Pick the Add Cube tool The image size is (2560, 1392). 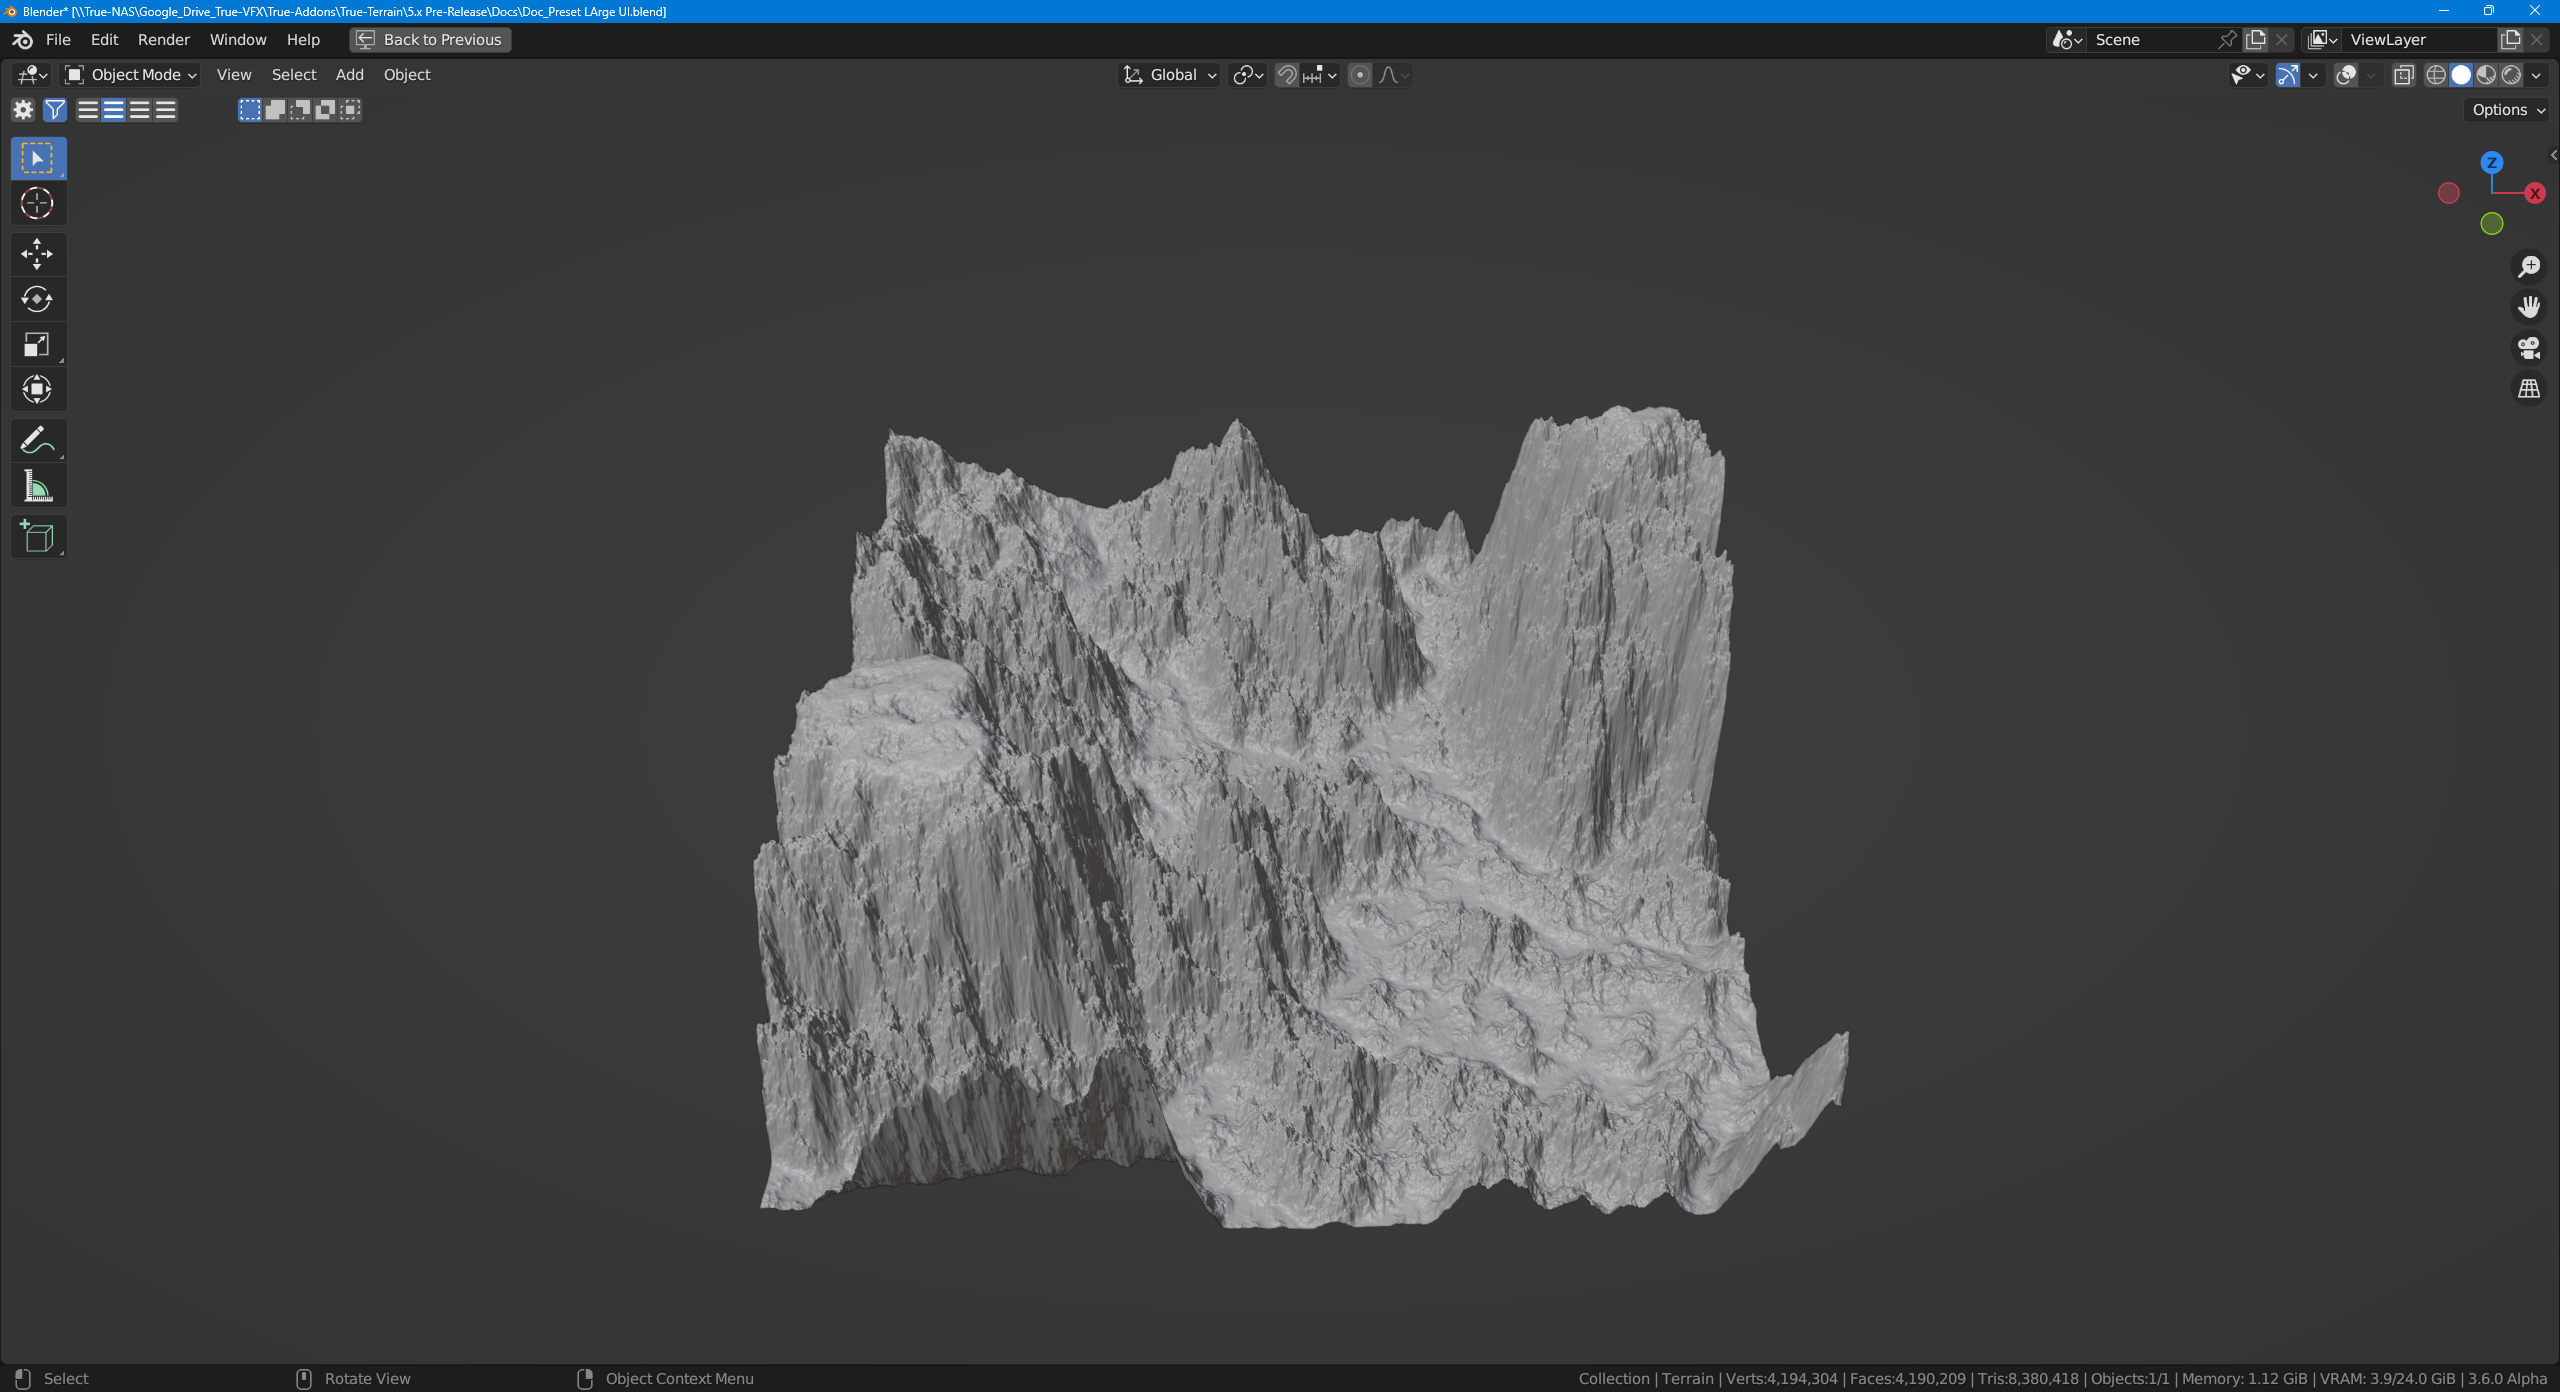pyautogui.click(x=37, y=537)
